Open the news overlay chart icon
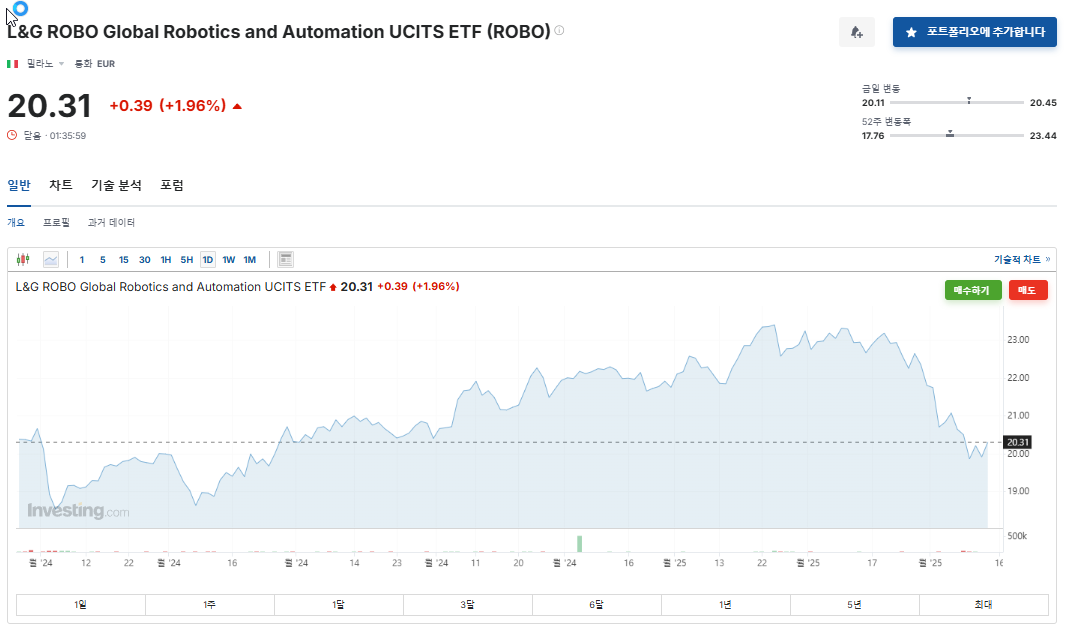The image size is (1070, 627). tap(285, 259)
